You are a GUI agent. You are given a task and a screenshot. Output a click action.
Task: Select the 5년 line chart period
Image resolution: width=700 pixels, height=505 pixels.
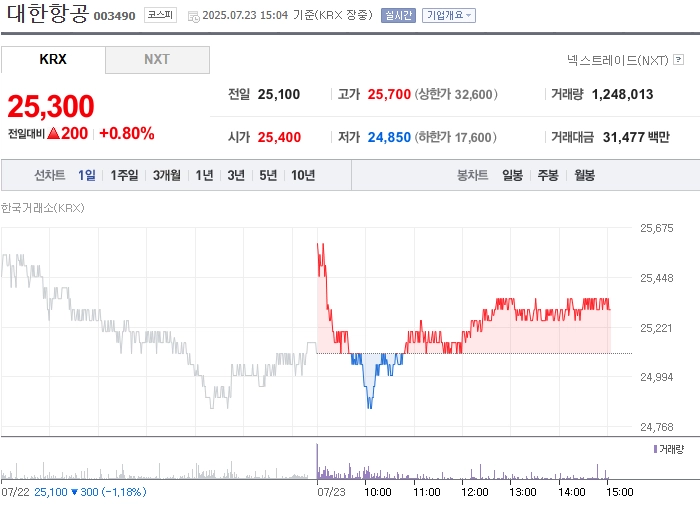[x=268, y=175]
